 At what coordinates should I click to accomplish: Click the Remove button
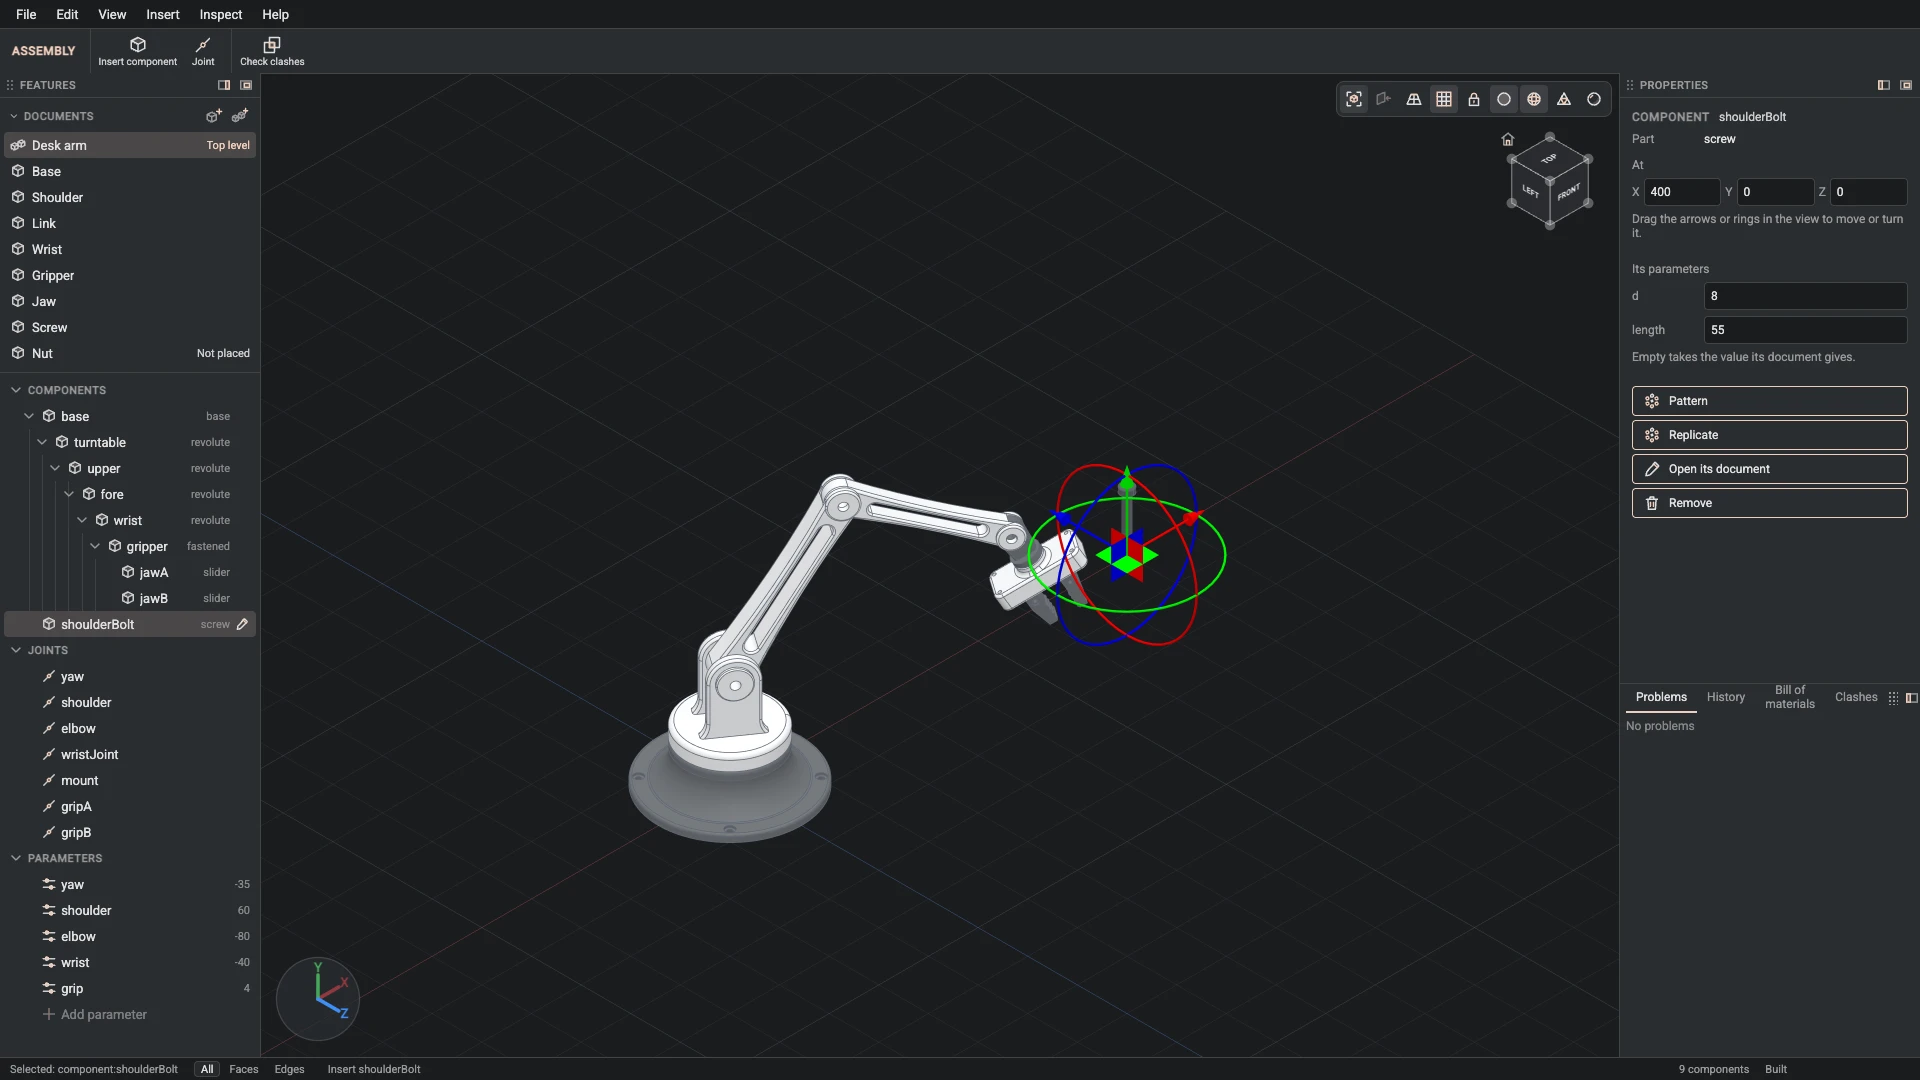[x=1769, y=503]
